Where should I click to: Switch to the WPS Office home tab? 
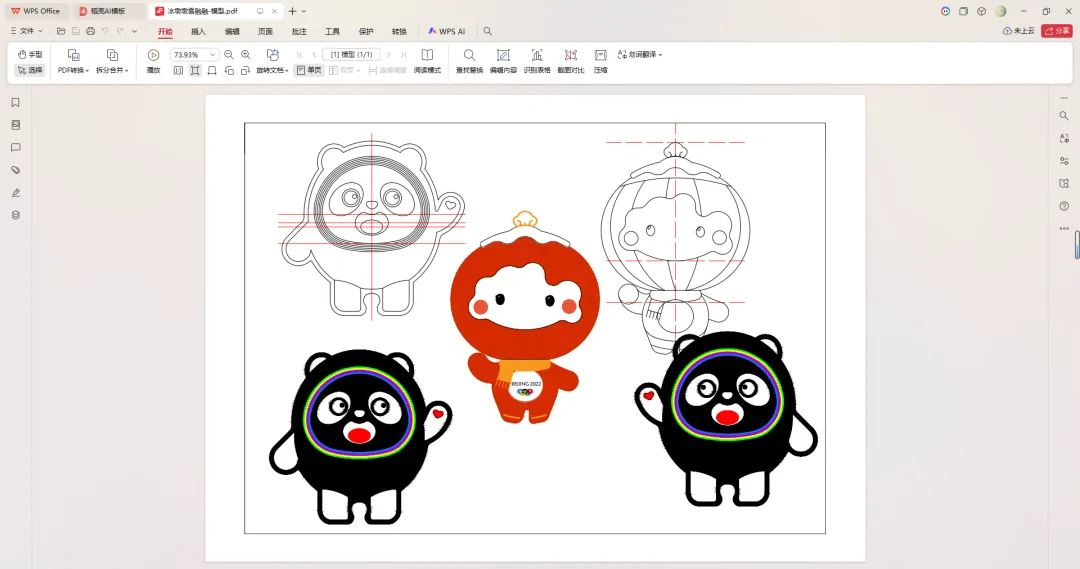[x=35, y=11]
